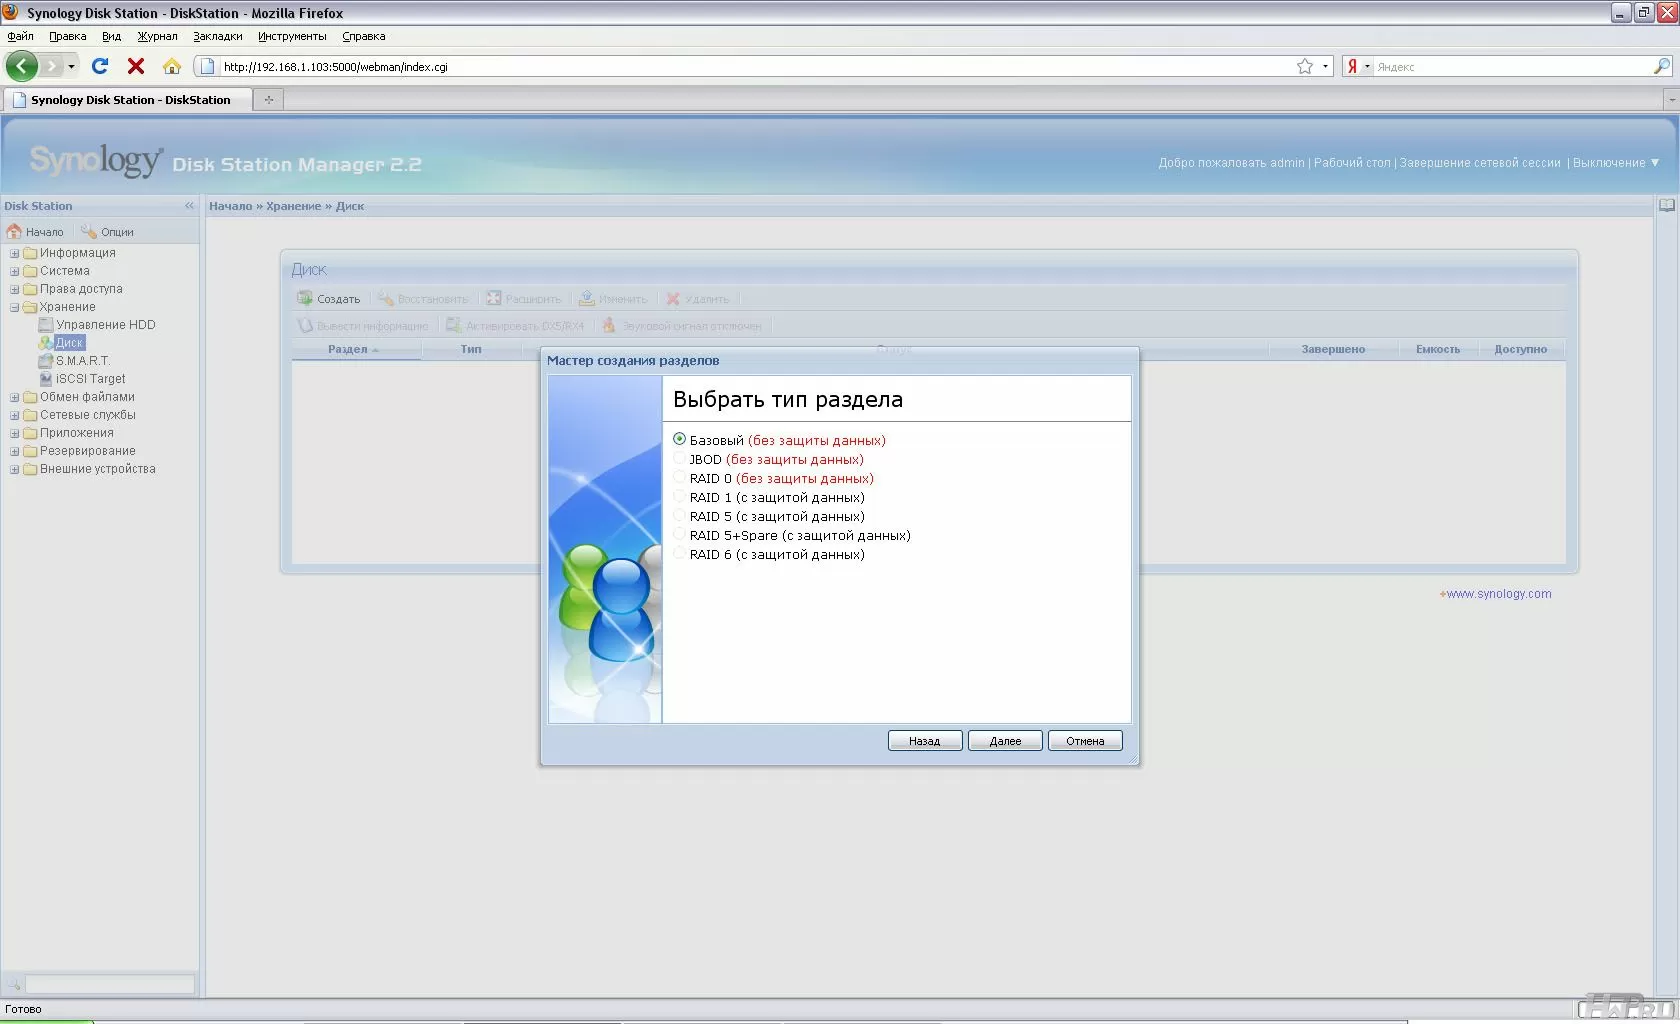This screenshot has width=1680, height=1024.
Task: Expand the Сетевые службы tree node
Action: [x=15, y=415]
